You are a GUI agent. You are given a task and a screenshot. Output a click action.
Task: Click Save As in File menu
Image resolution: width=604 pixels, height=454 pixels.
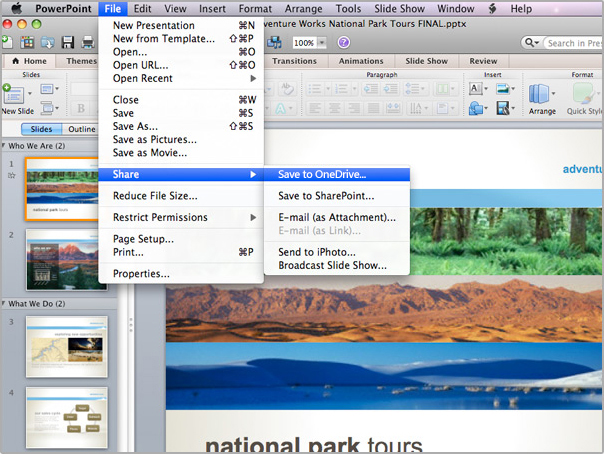click(181, 126)
